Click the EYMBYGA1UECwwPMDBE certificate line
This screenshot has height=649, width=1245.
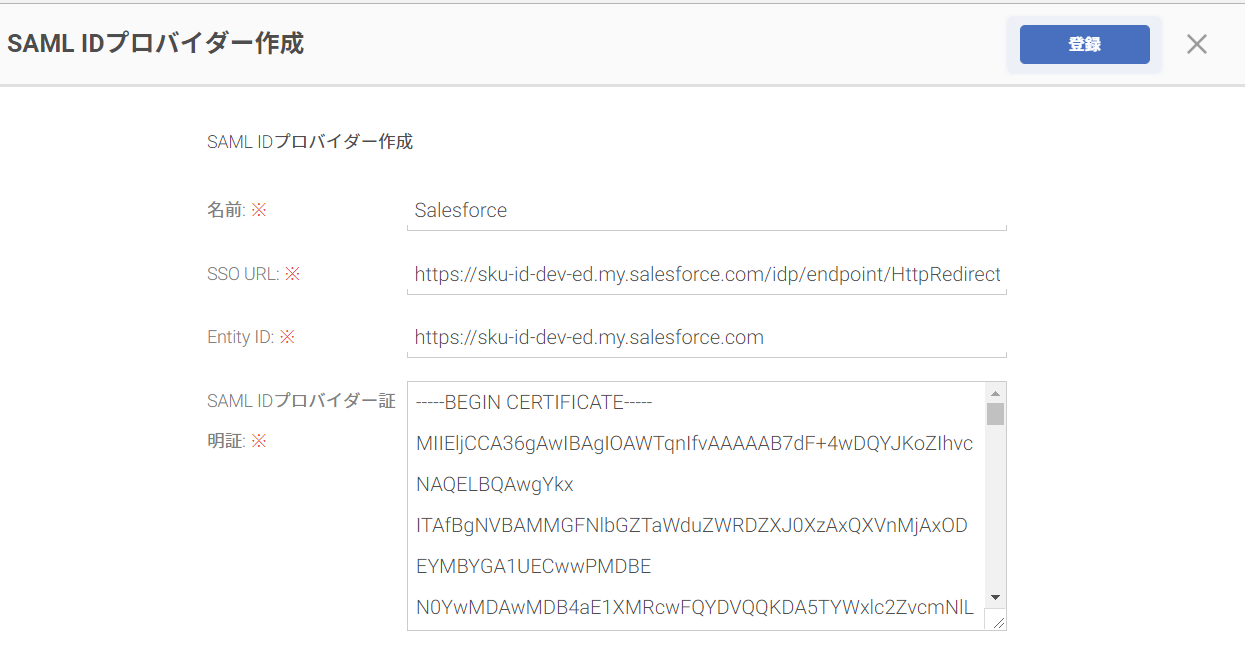[x=533, y=566]
